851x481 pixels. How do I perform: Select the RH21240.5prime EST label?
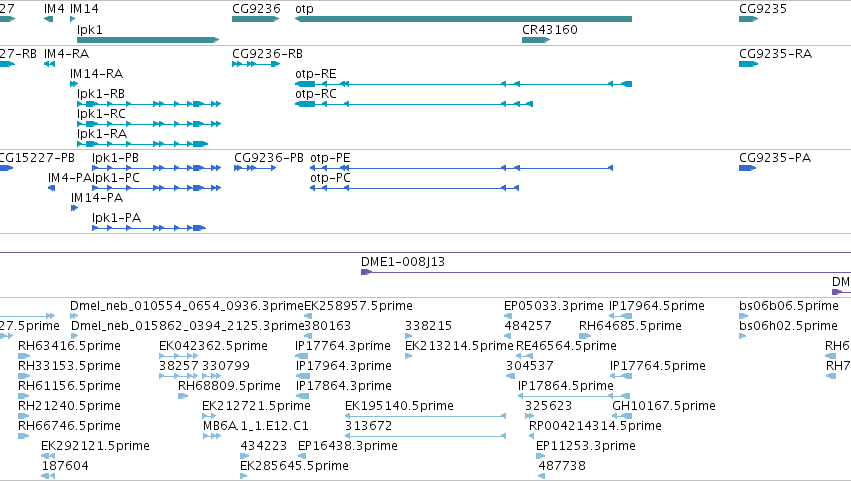point(69,407)
